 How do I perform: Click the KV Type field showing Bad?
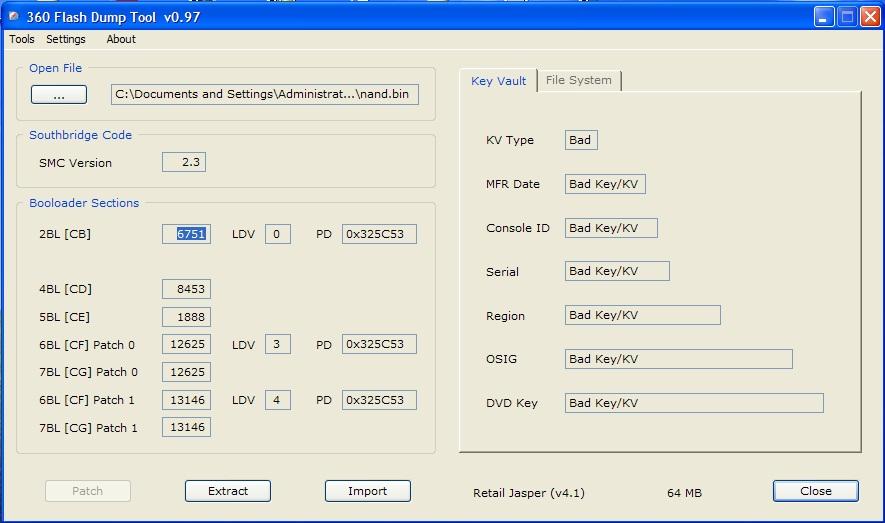581,140
